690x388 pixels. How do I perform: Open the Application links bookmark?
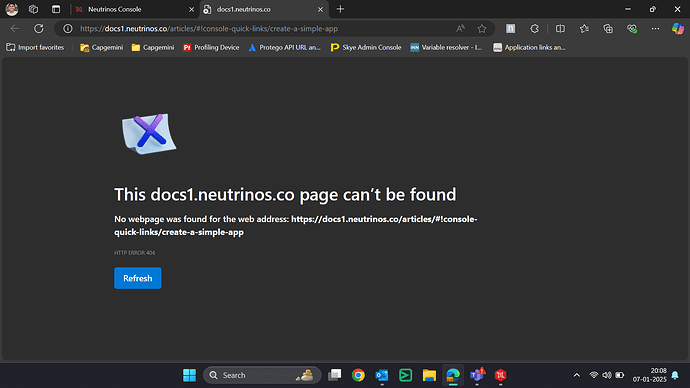coord(529,47)
